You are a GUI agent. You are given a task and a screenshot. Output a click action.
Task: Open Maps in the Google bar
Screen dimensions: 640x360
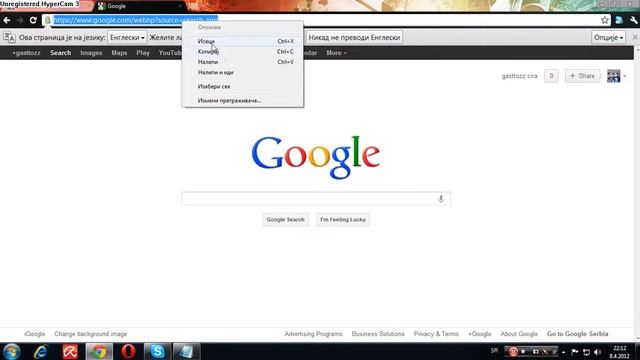[x=119, y=53]
